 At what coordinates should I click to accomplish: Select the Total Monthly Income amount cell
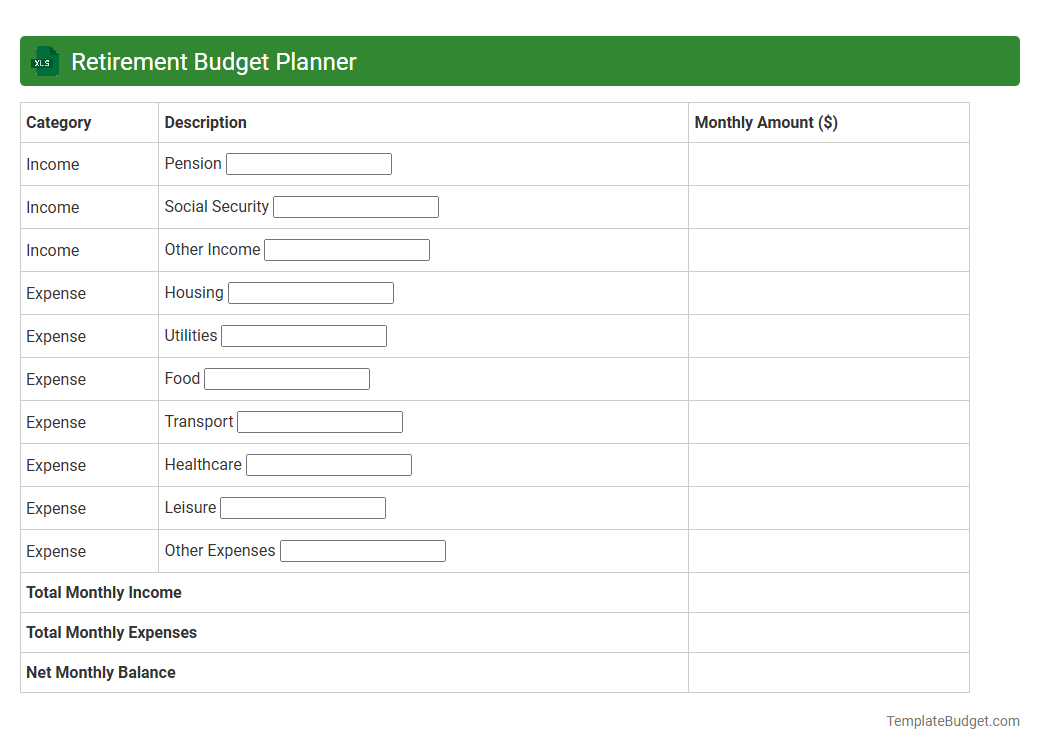(x=828, y=592)
